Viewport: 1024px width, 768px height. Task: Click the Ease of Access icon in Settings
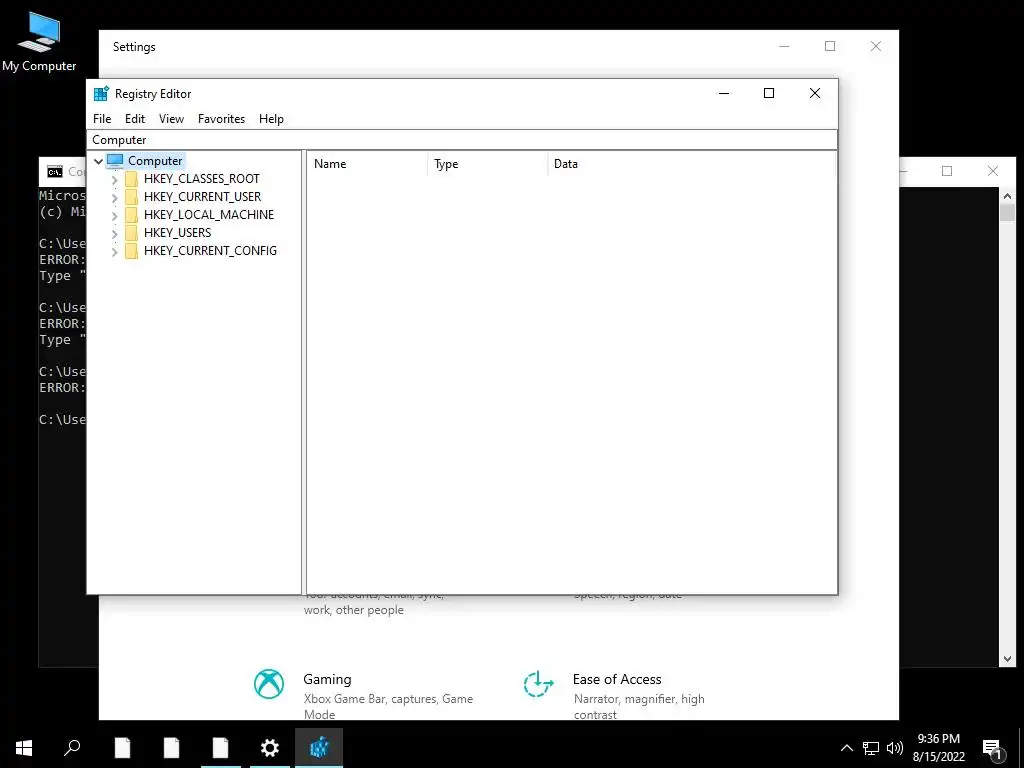pyautogui.click(x=538, y=684)
